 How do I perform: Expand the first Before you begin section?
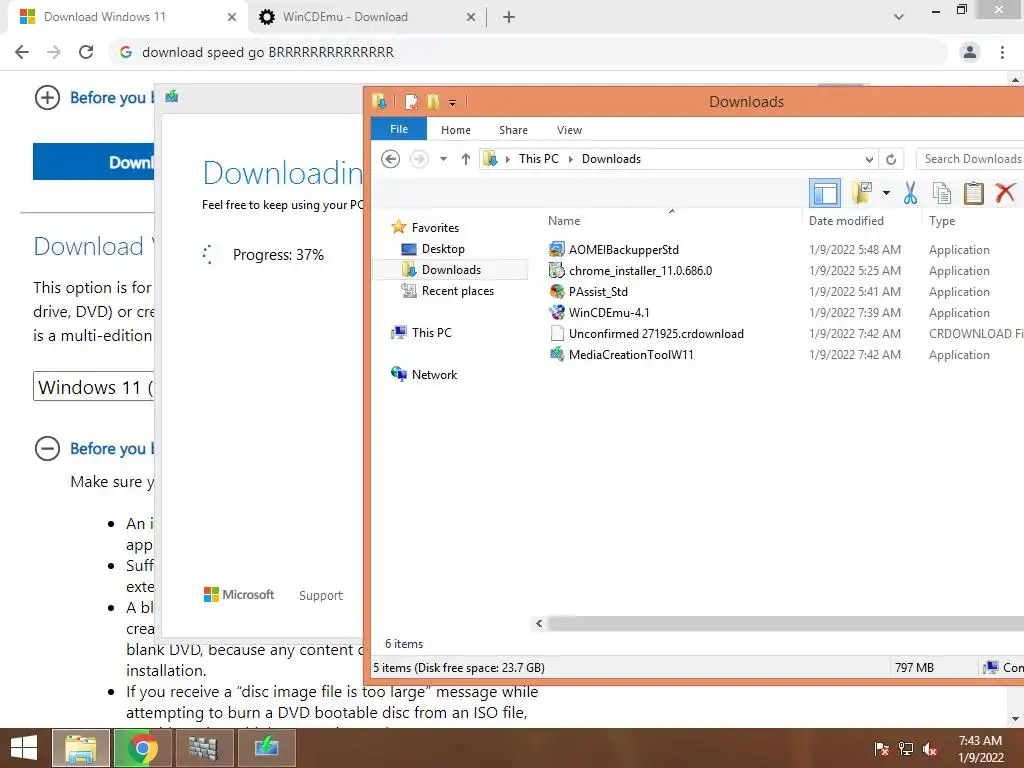pos(47,98)
